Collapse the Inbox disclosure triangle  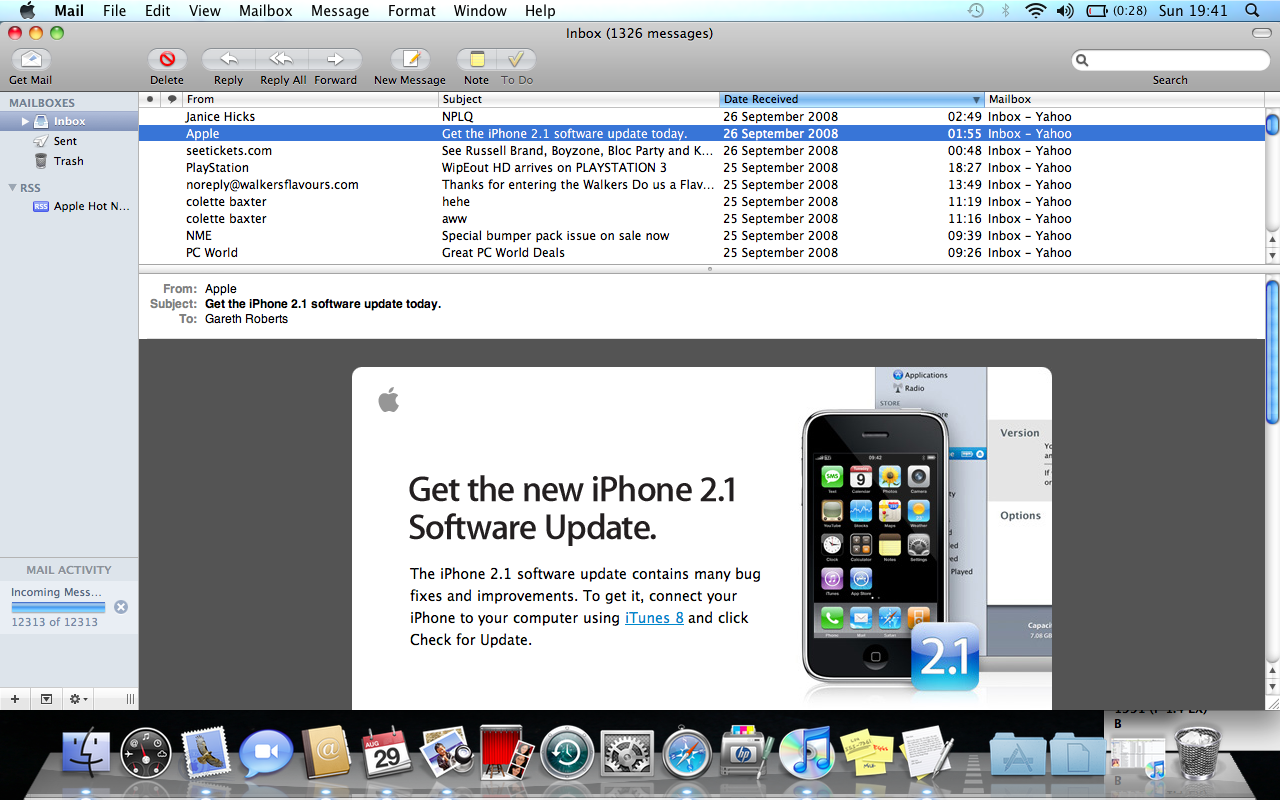pos(25,121)
